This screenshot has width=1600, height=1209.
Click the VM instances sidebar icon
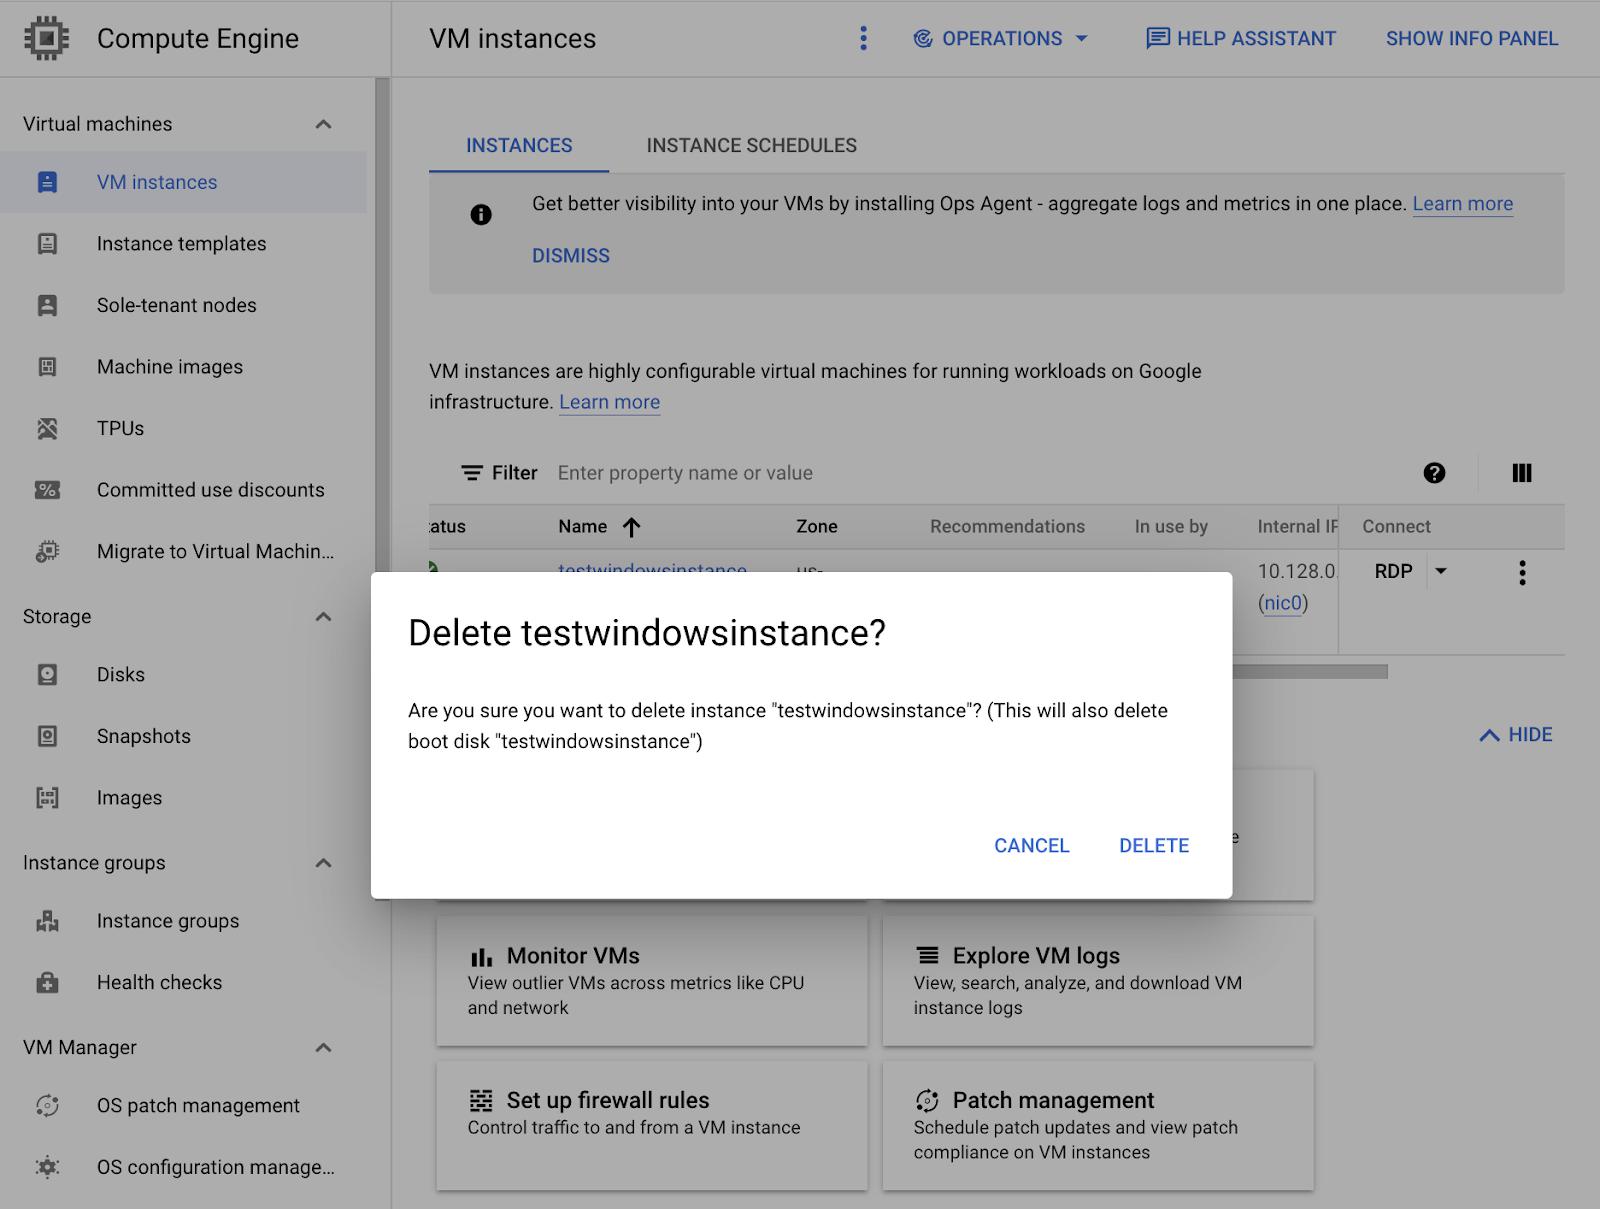pos(47,182)
